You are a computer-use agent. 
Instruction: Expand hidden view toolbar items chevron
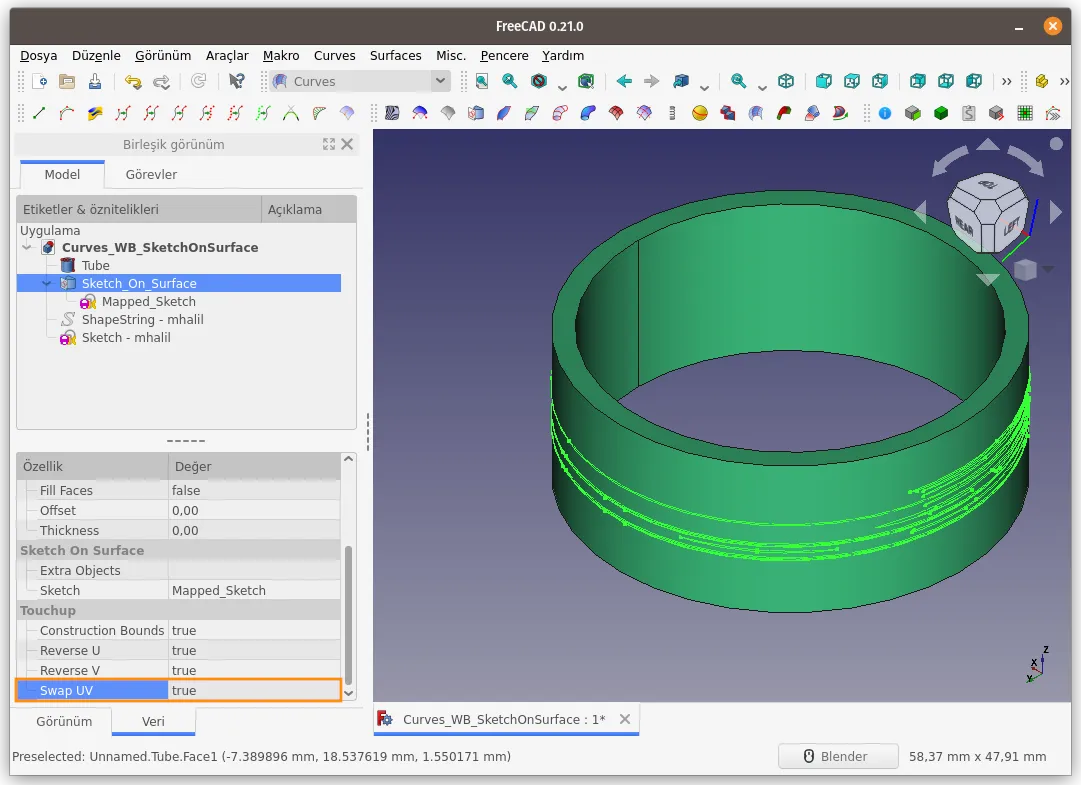click(x=1007, y=81)
